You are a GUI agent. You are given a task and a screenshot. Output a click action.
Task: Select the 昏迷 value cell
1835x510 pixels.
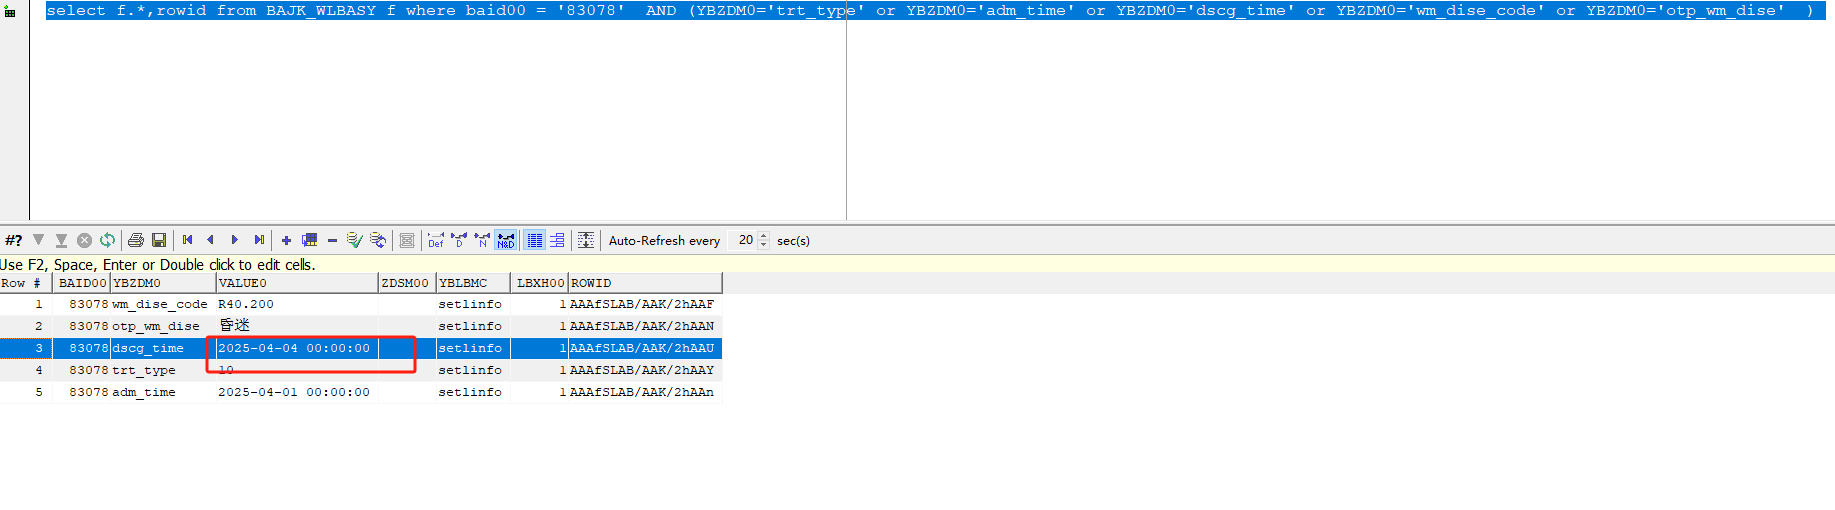pos(297,326)
